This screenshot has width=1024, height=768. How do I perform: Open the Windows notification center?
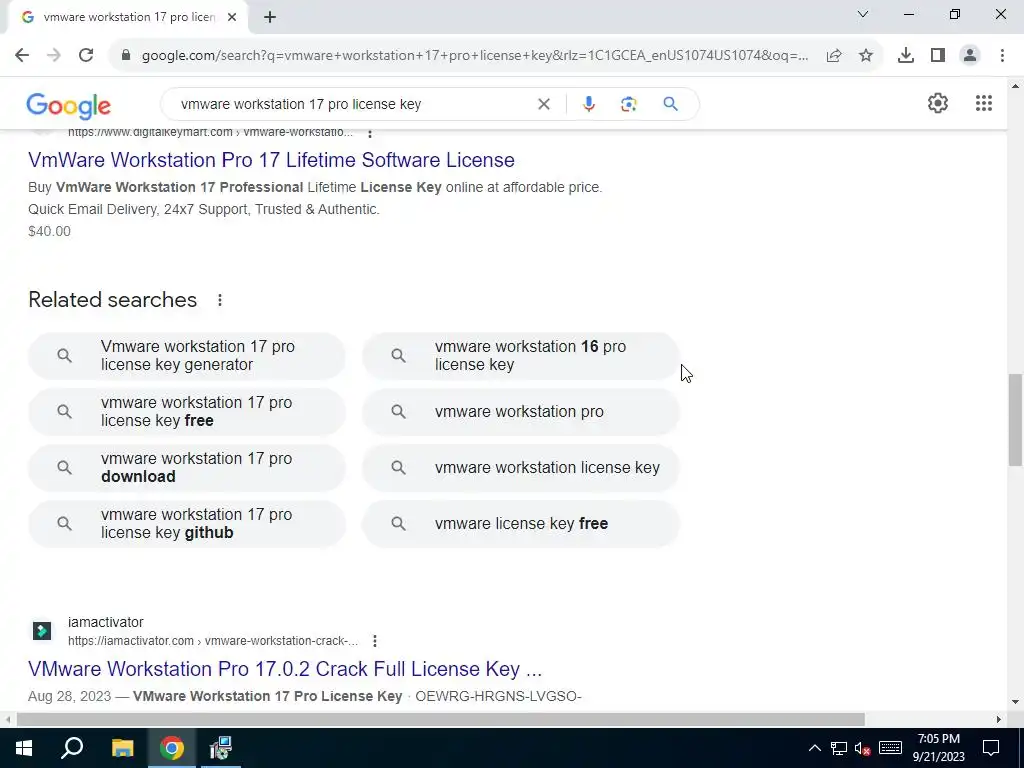click(x=991, y=748)
